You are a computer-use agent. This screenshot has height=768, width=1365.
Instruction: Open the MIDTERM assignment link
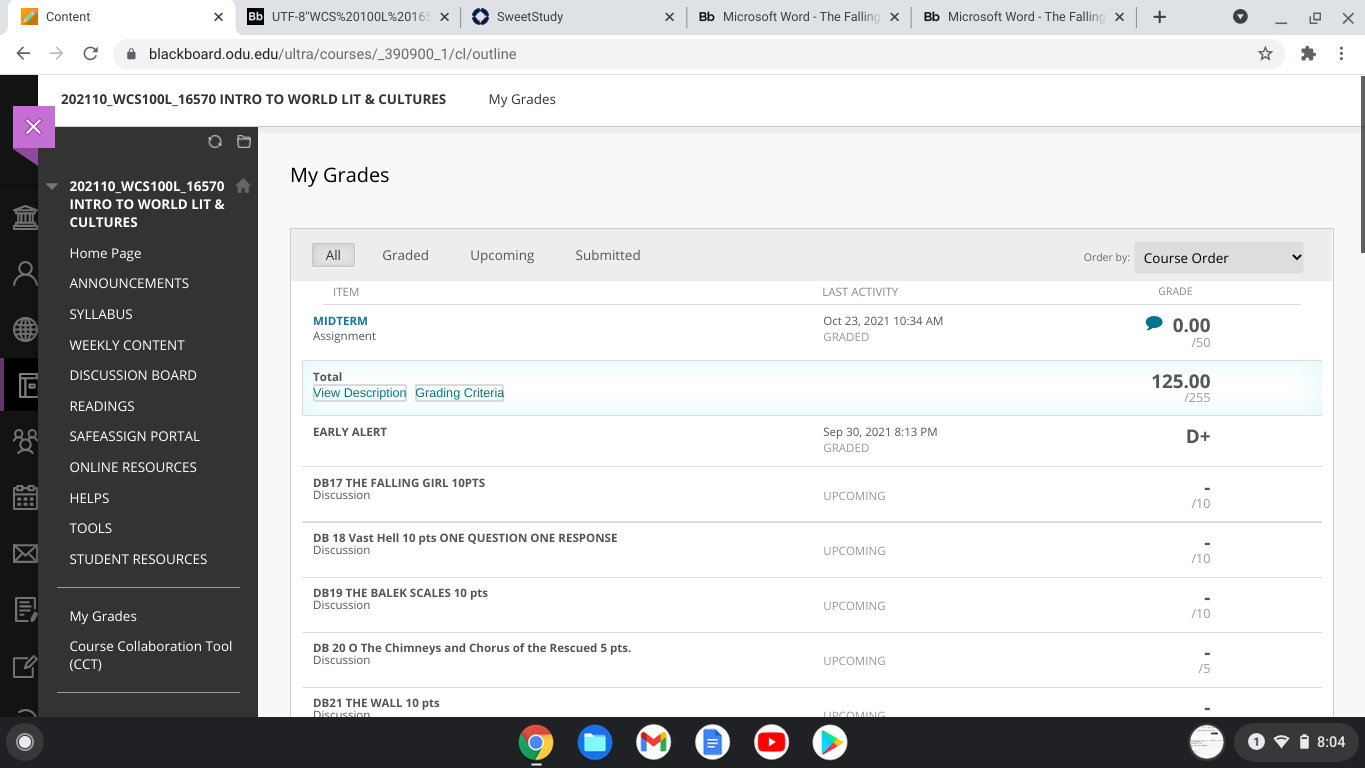point(340,321)
